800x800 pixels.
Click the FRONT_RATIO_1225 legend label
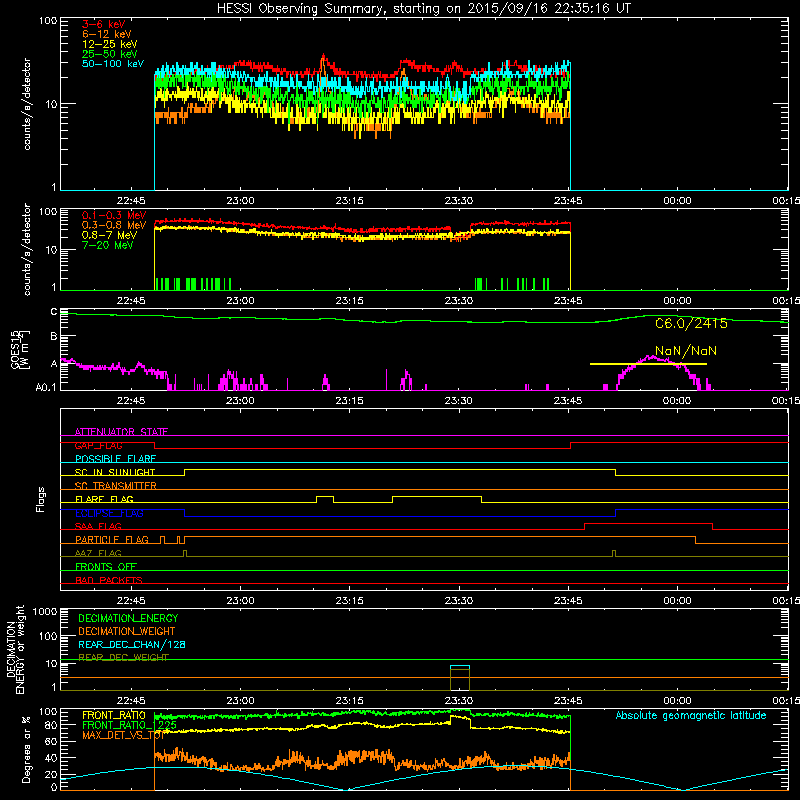[x=130, y=725]
